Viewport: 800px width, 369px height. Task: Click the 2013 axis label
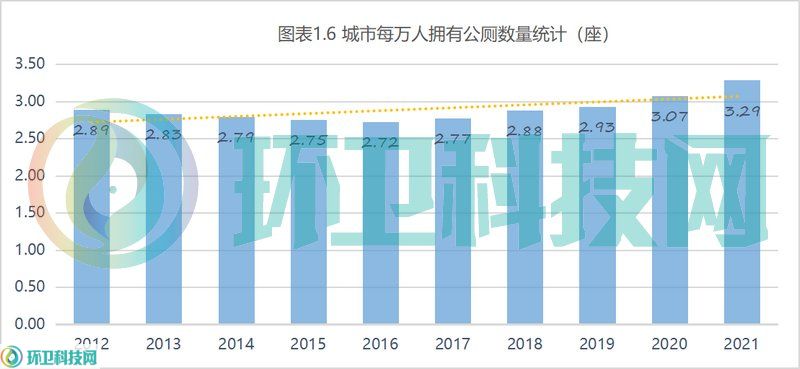coord(163,344)
